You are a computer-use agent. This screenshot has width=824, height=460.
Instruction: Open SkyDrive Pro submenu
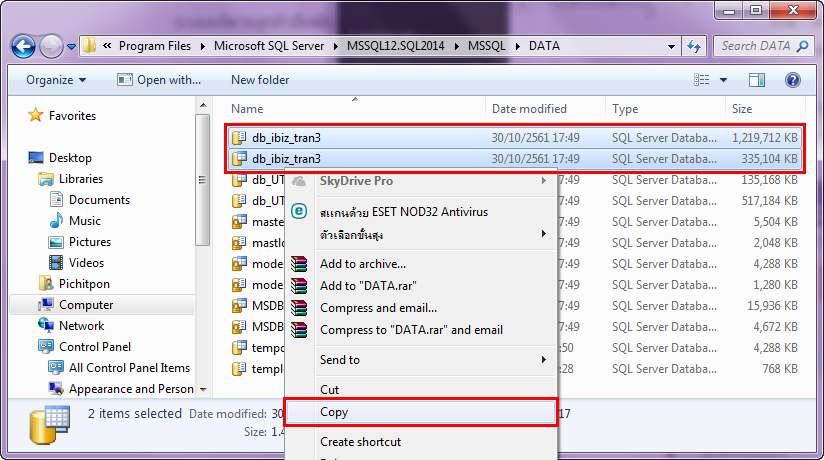coord(420,181)
